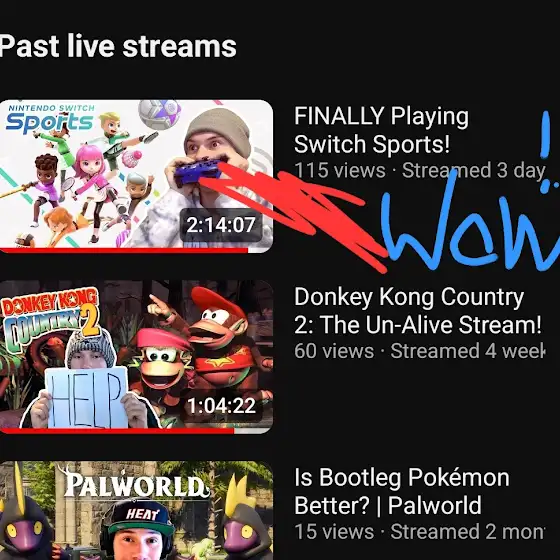Click the Switch Sports red watch-progress bar
The width and height of the screenshot is (560, 560).
(124, 250)
